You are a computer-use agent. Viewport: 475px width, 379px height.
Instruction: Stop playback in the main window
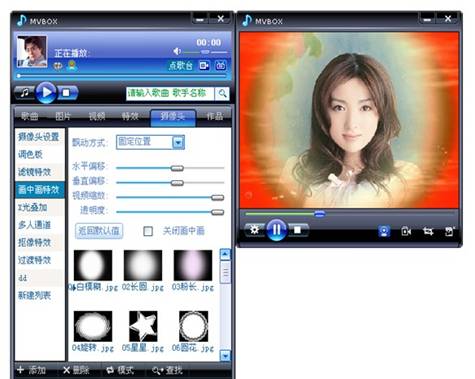(x=67, y=93)
